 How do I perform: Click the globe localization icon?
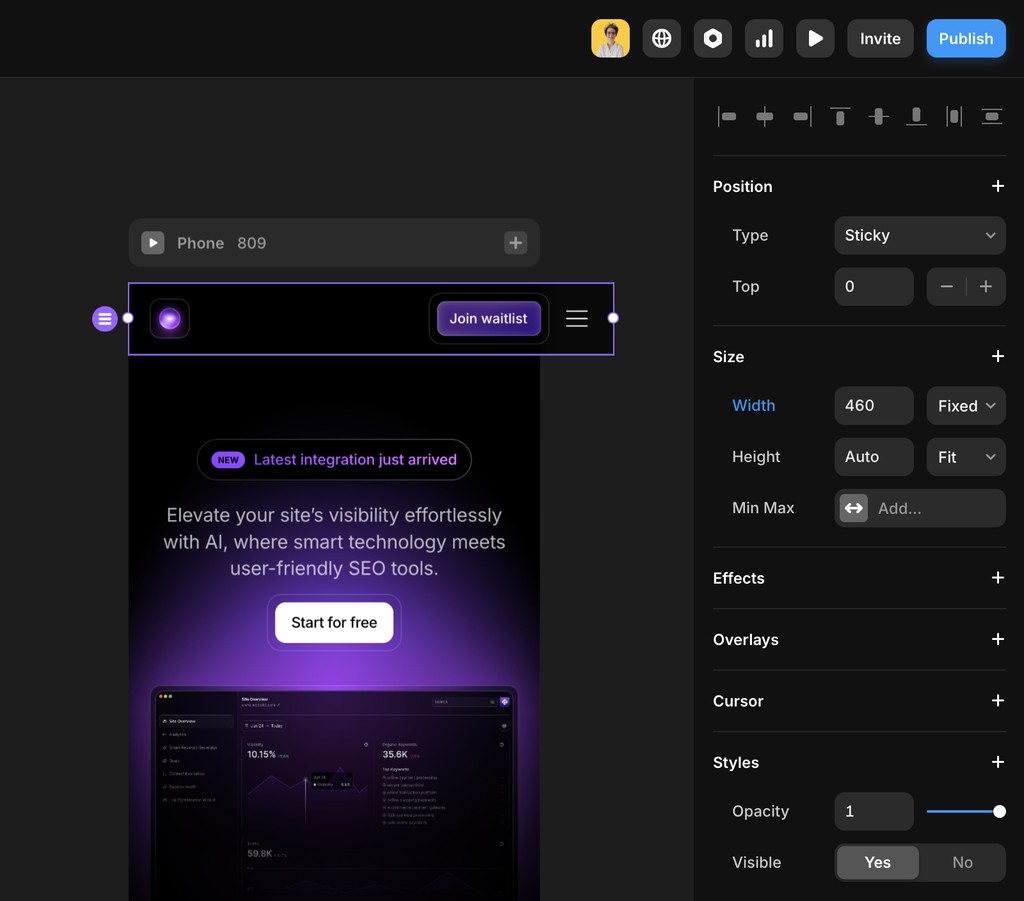pyautogui.click(x=661, y=38)
